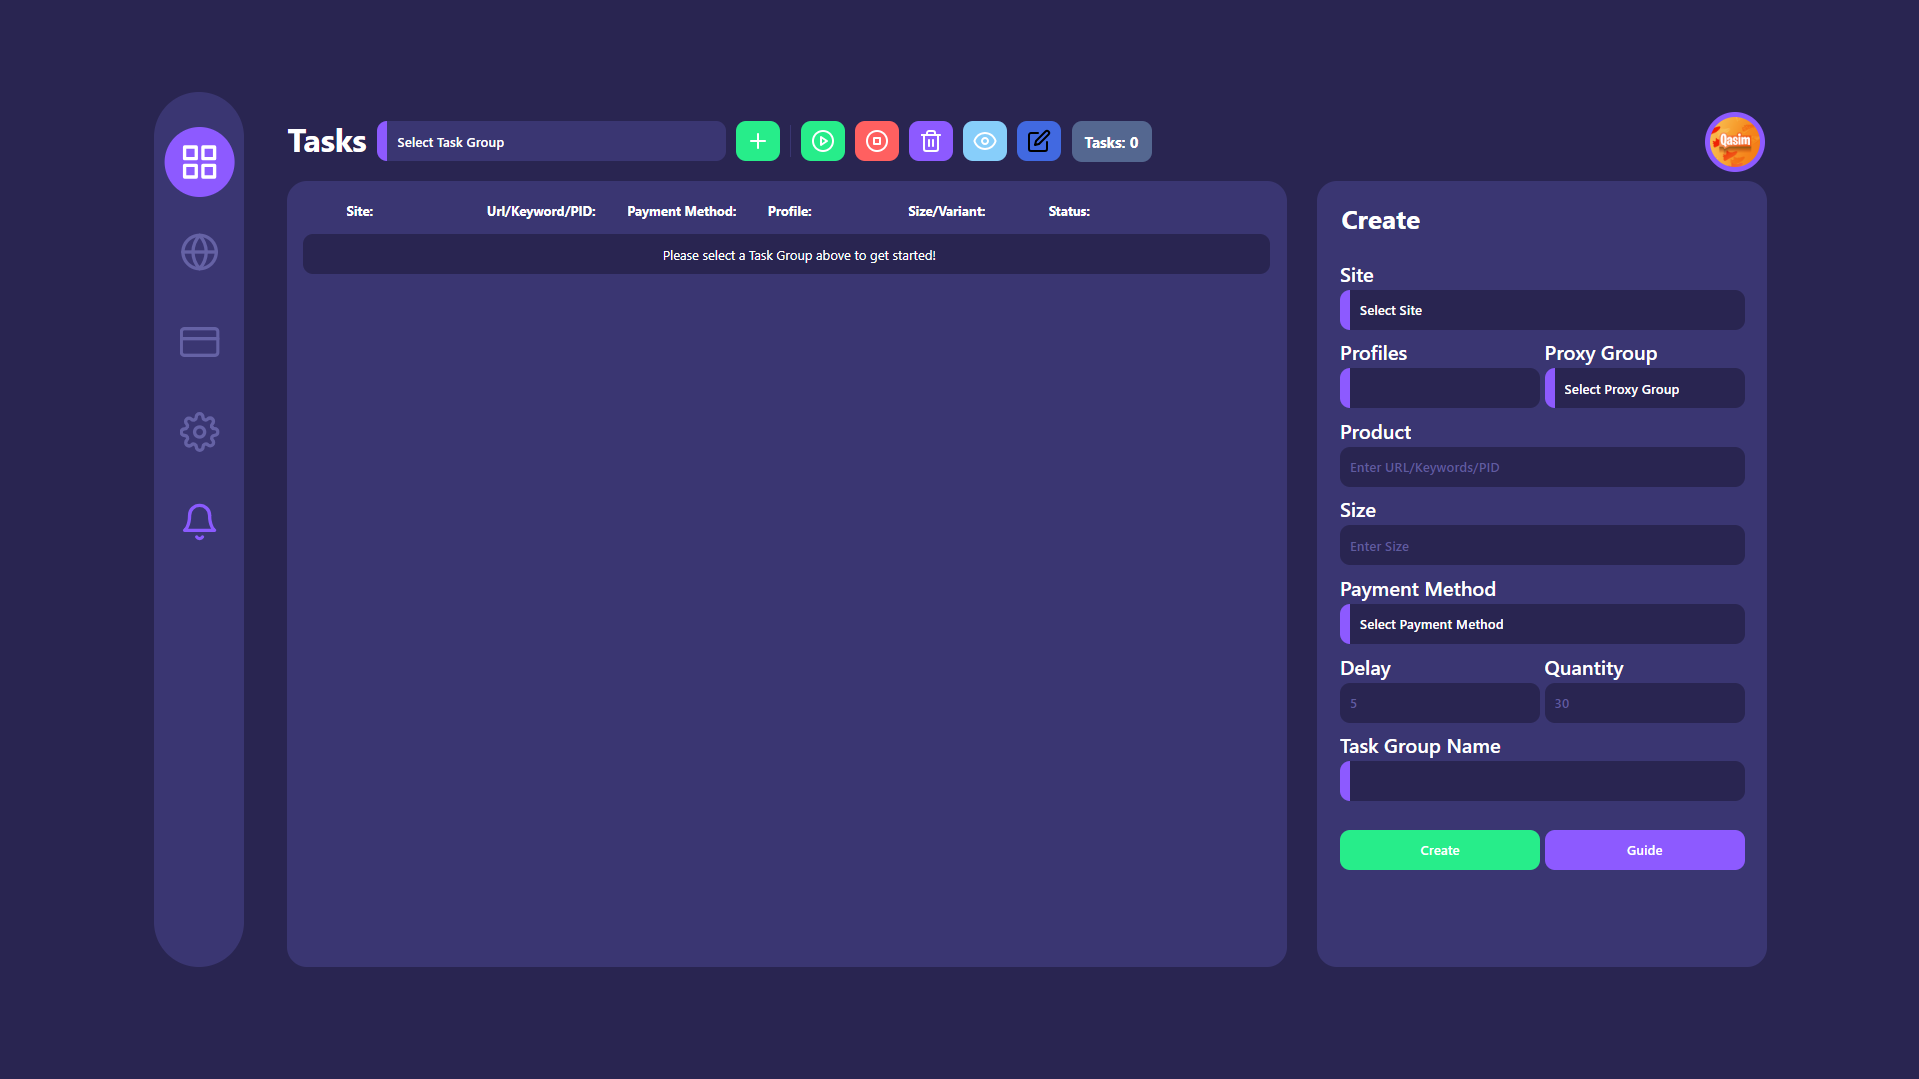This screenshot has height=1079, width=1919.
Task: Click the Enter Size input field
Action: [x=1542, y=546]
